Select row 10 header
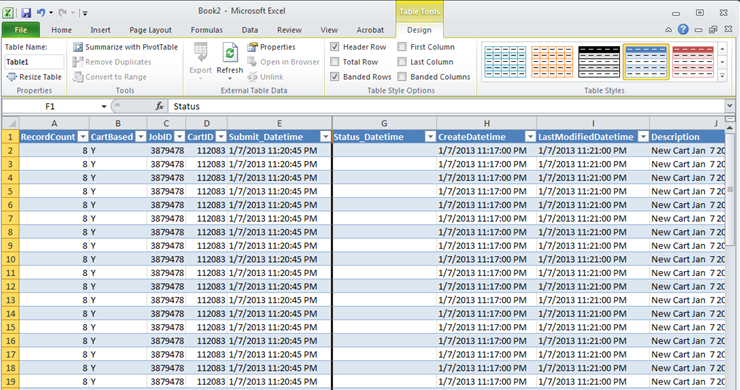Viewport: 740px width, 390px height. coord(10,259)
